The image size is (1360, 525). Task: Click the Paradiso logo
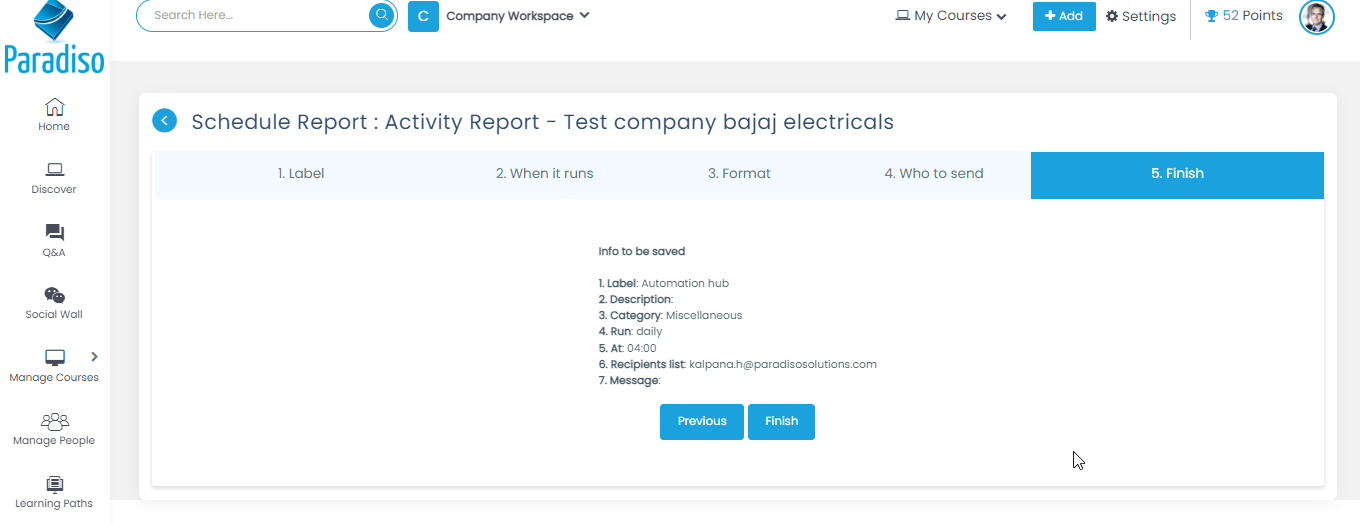pos(54,38)
